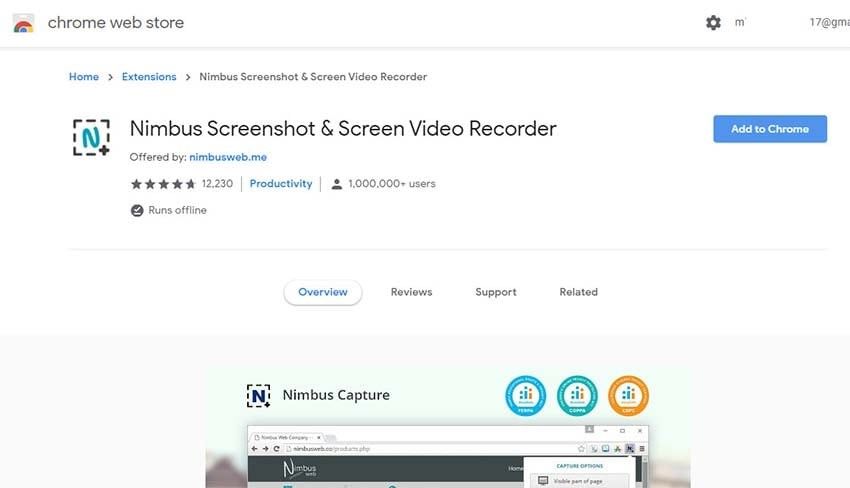Viewport: 850px width, 488px height.
Task: Open the Support tab
Action: click(x=496, y=292)
